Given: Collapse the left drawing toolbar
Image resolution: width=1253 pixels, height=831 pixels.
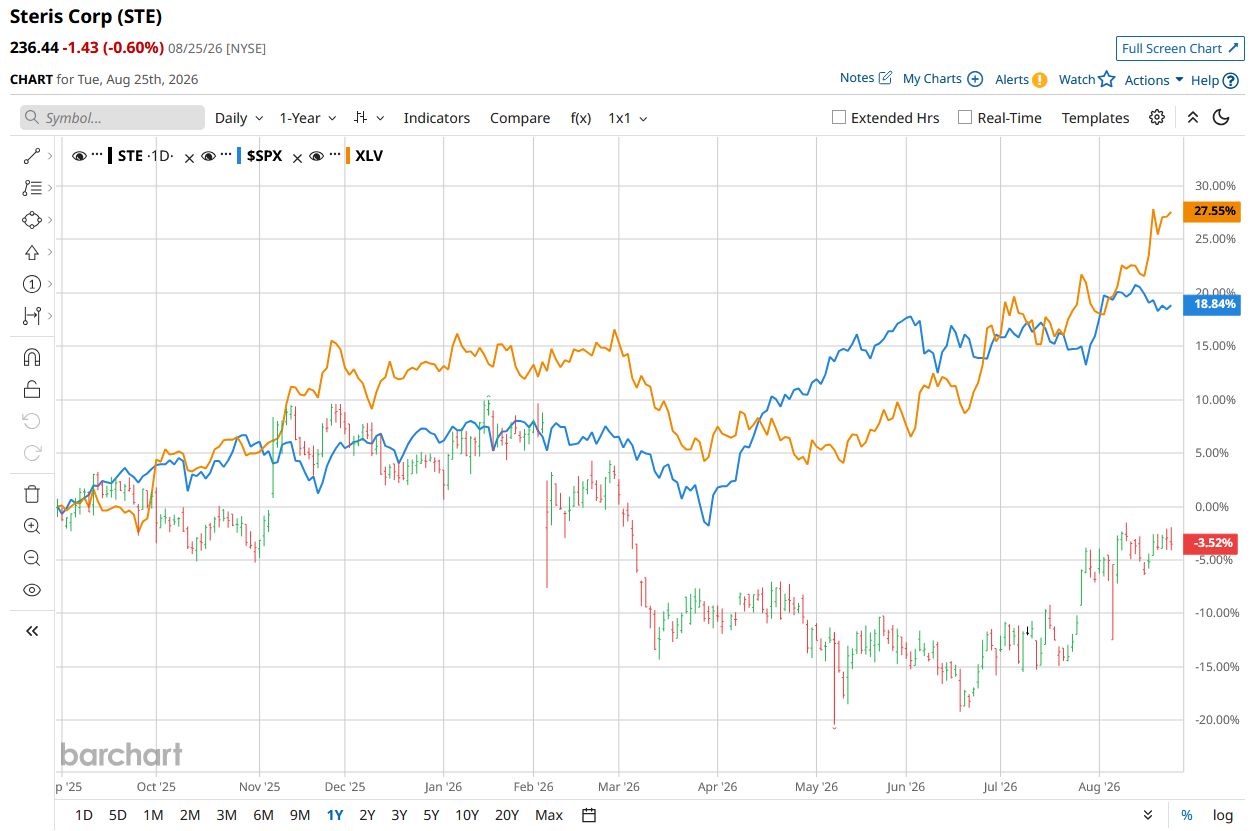Looking at the screenshot, I should pyautogui.click(x=31, y=631).
